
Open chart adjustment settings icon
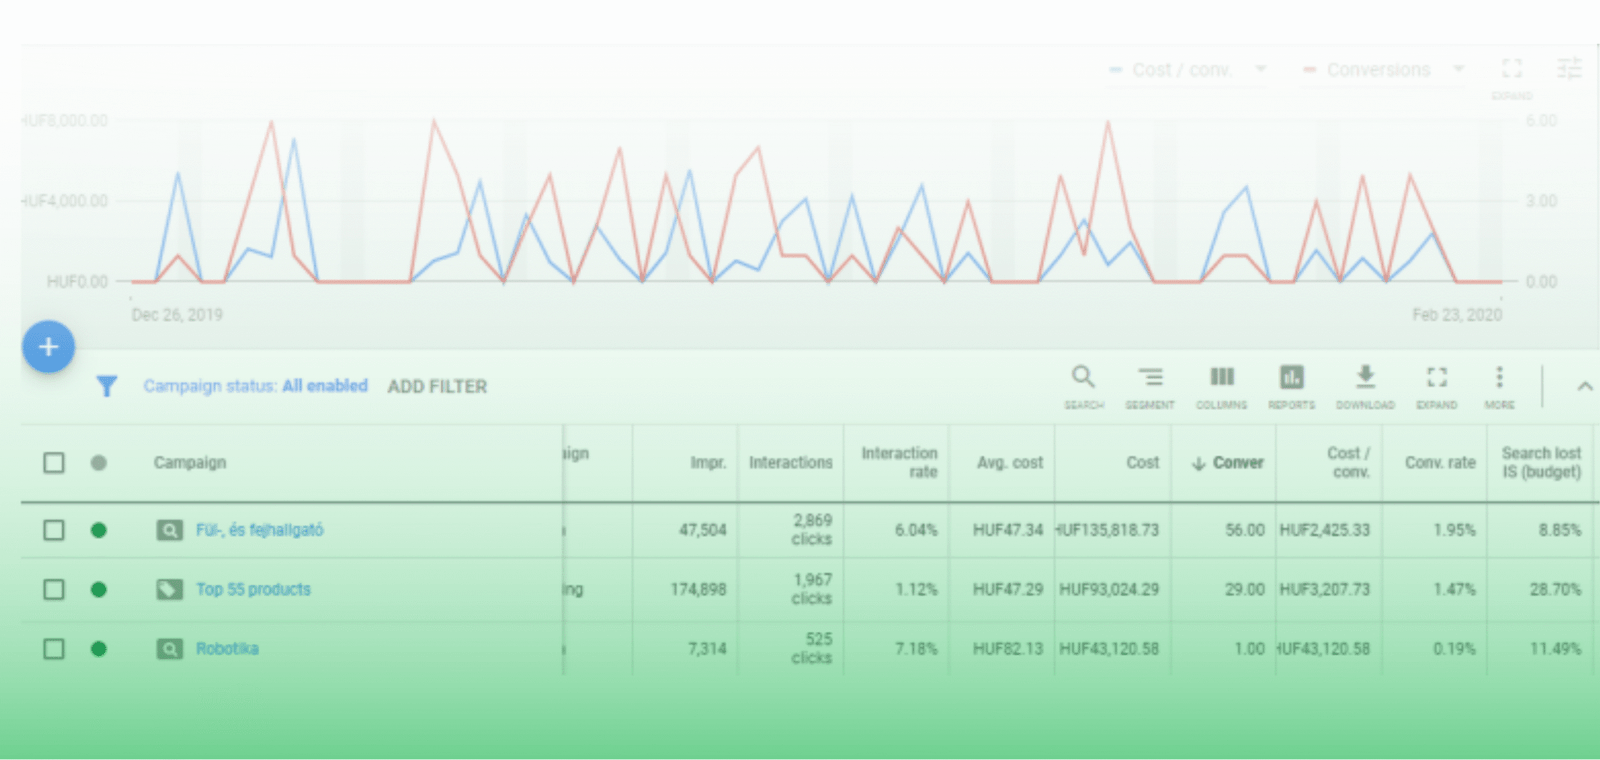1569,69
